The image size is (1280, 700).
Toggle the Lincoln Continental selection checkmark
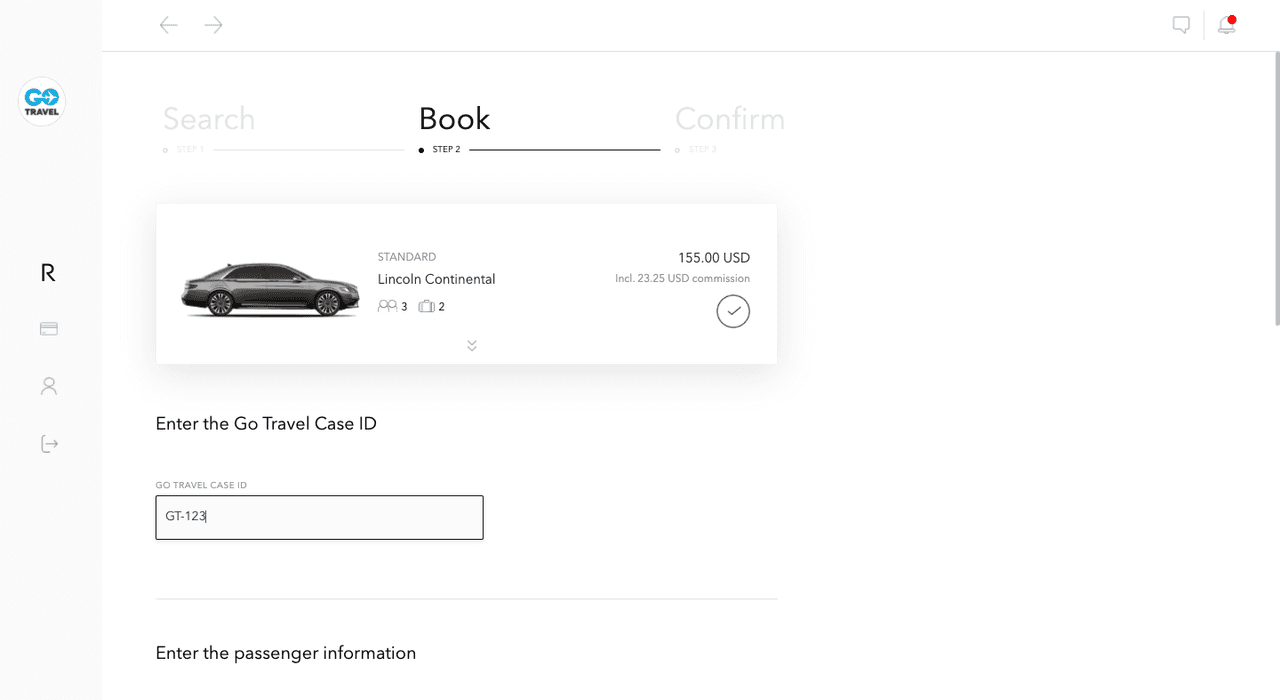click(x=733, y=311)
